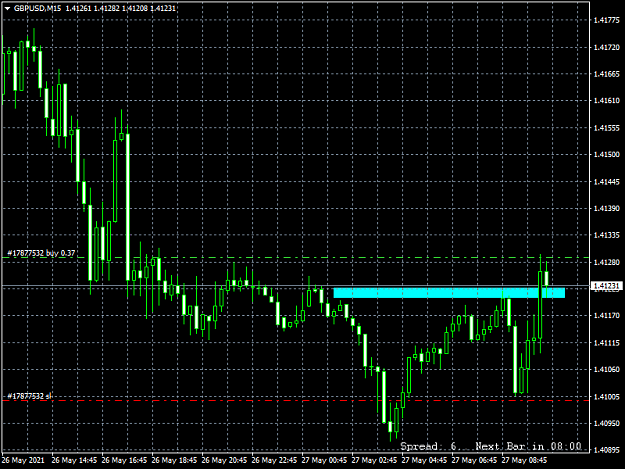Screen dimensions: 625x469
Task: Click the GBPUSD,M15 chart title triangle
Action: [x=7, y=8]
